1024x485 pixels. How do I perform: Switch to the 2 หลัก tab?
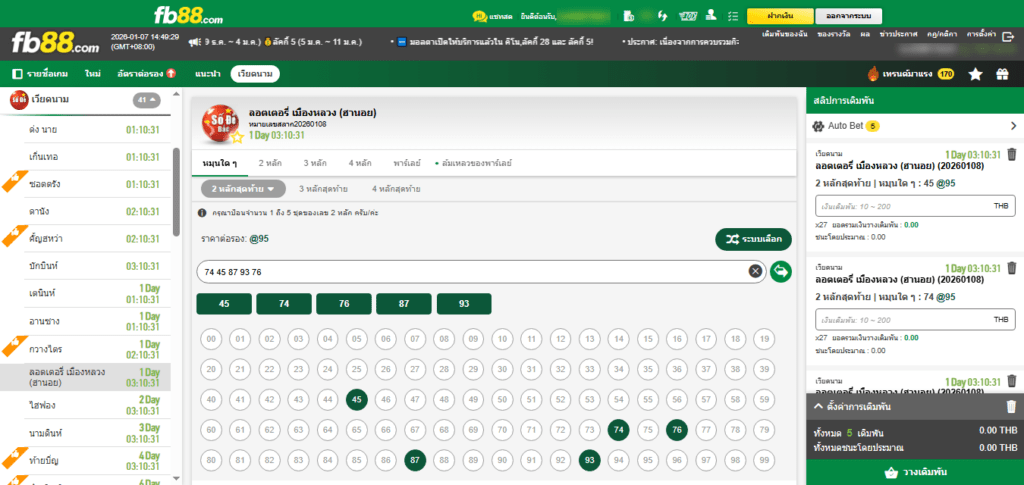[270, 163]
